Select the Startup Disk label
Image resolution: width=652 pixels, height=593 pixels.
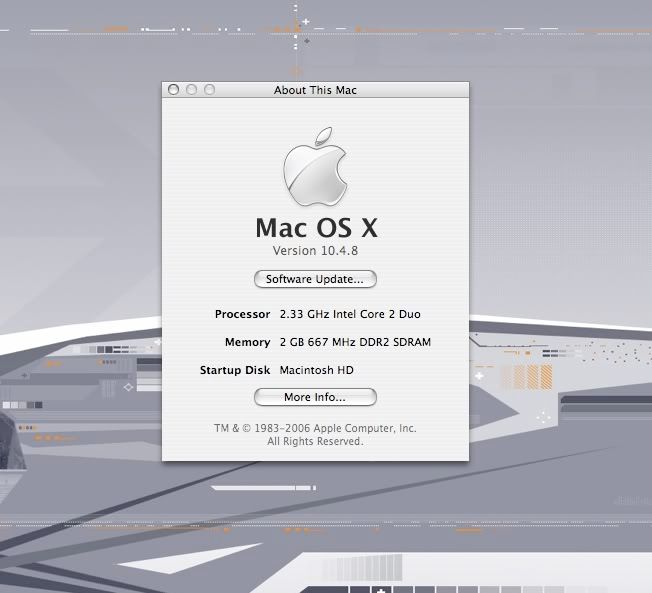235,370
